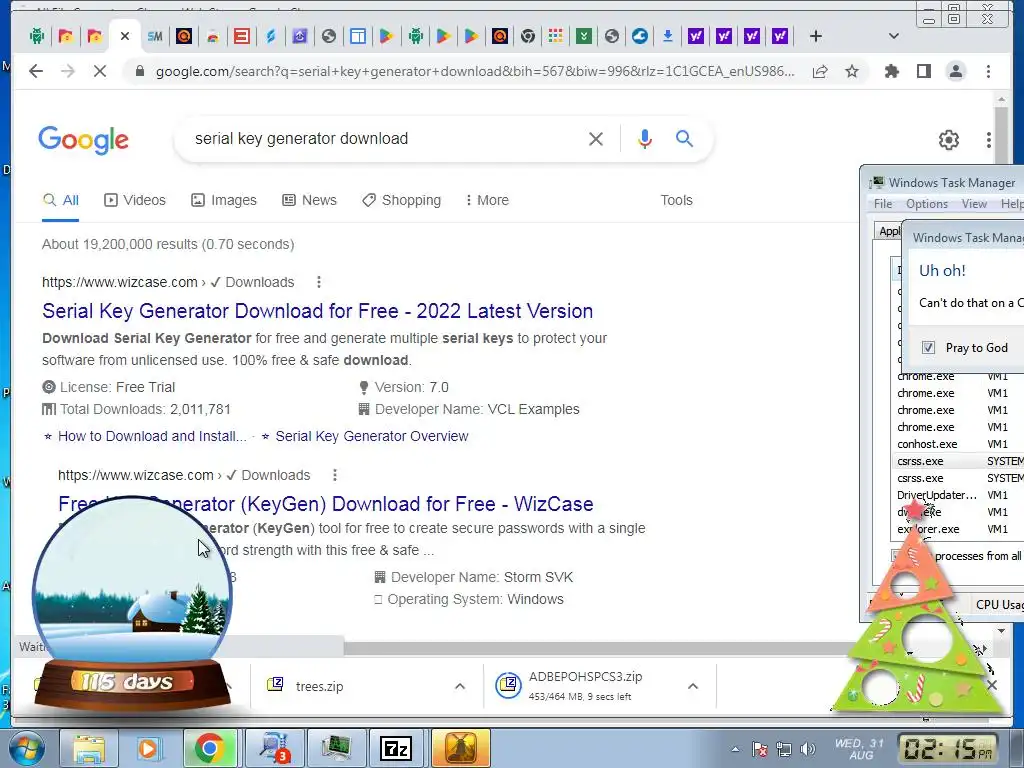Open Task Manager View menu

click(x=974, y=204)
